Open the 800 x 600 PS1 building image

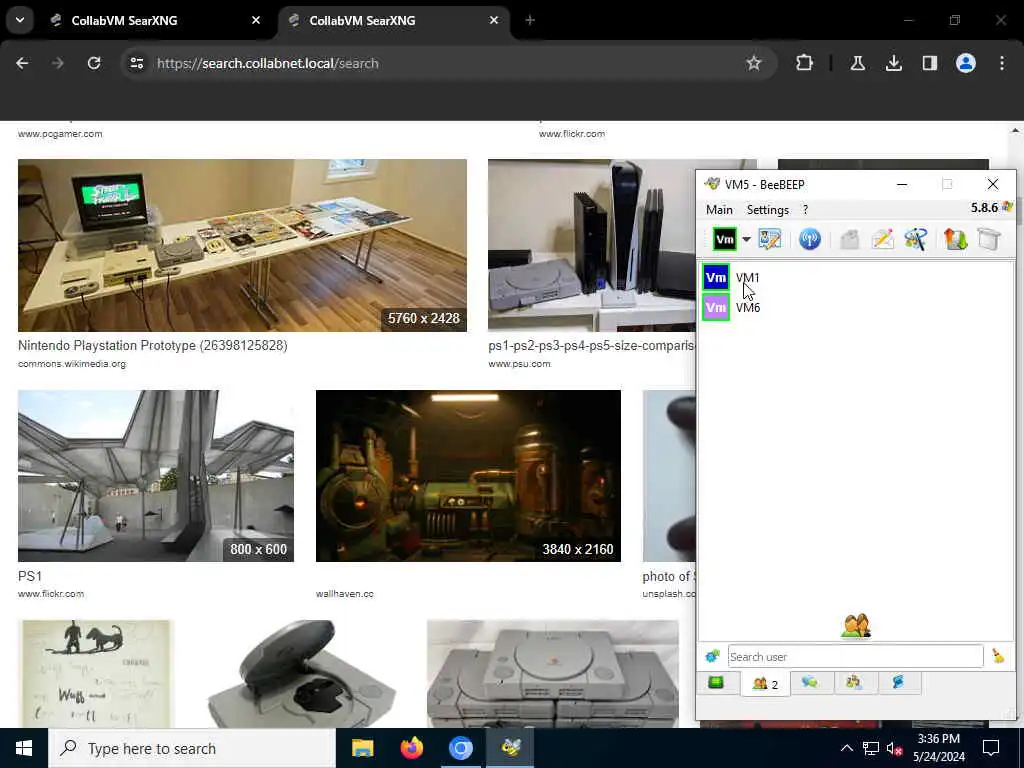pos(156,476)
